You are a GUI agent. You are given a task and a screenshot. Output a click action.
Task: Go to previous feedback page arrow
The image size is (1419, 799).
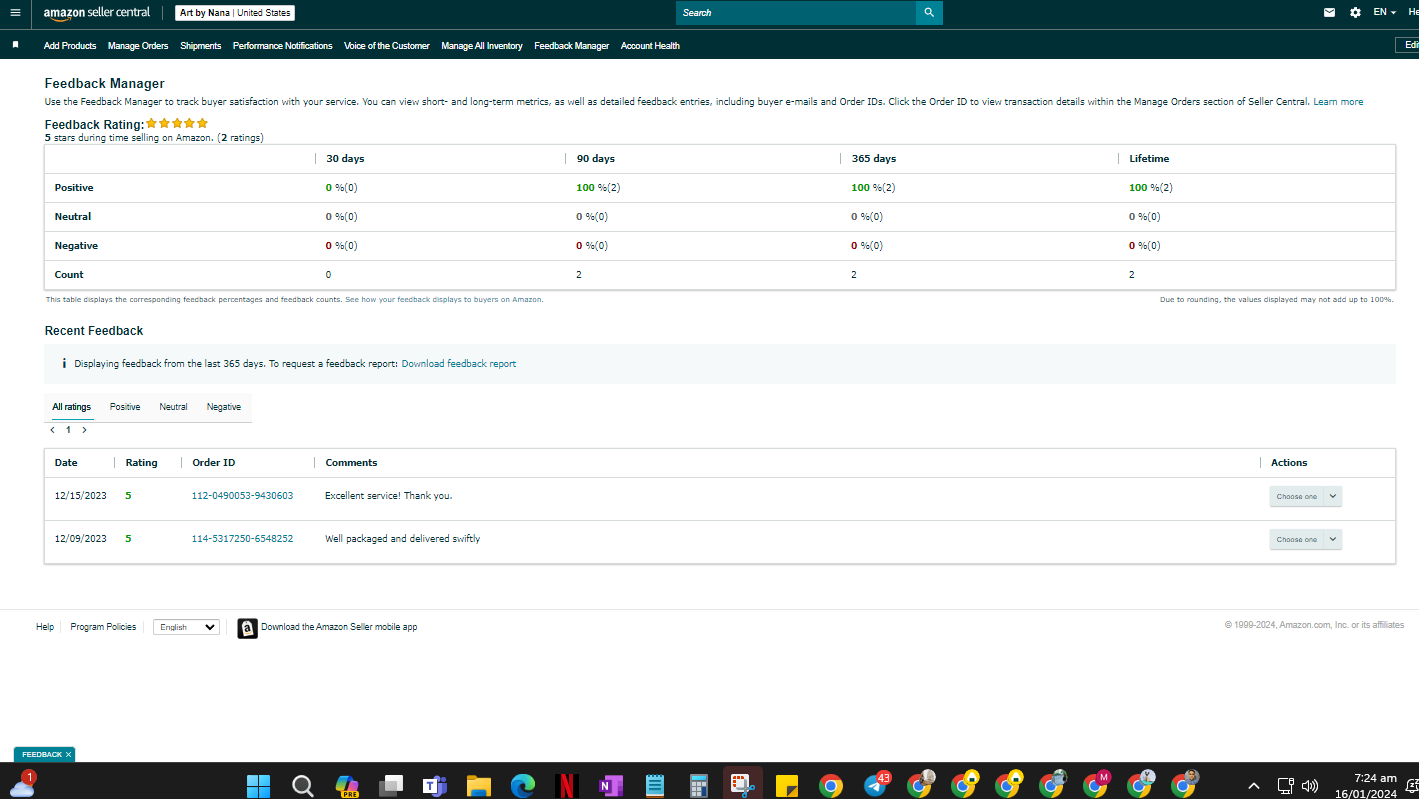(x=53, y=430)
